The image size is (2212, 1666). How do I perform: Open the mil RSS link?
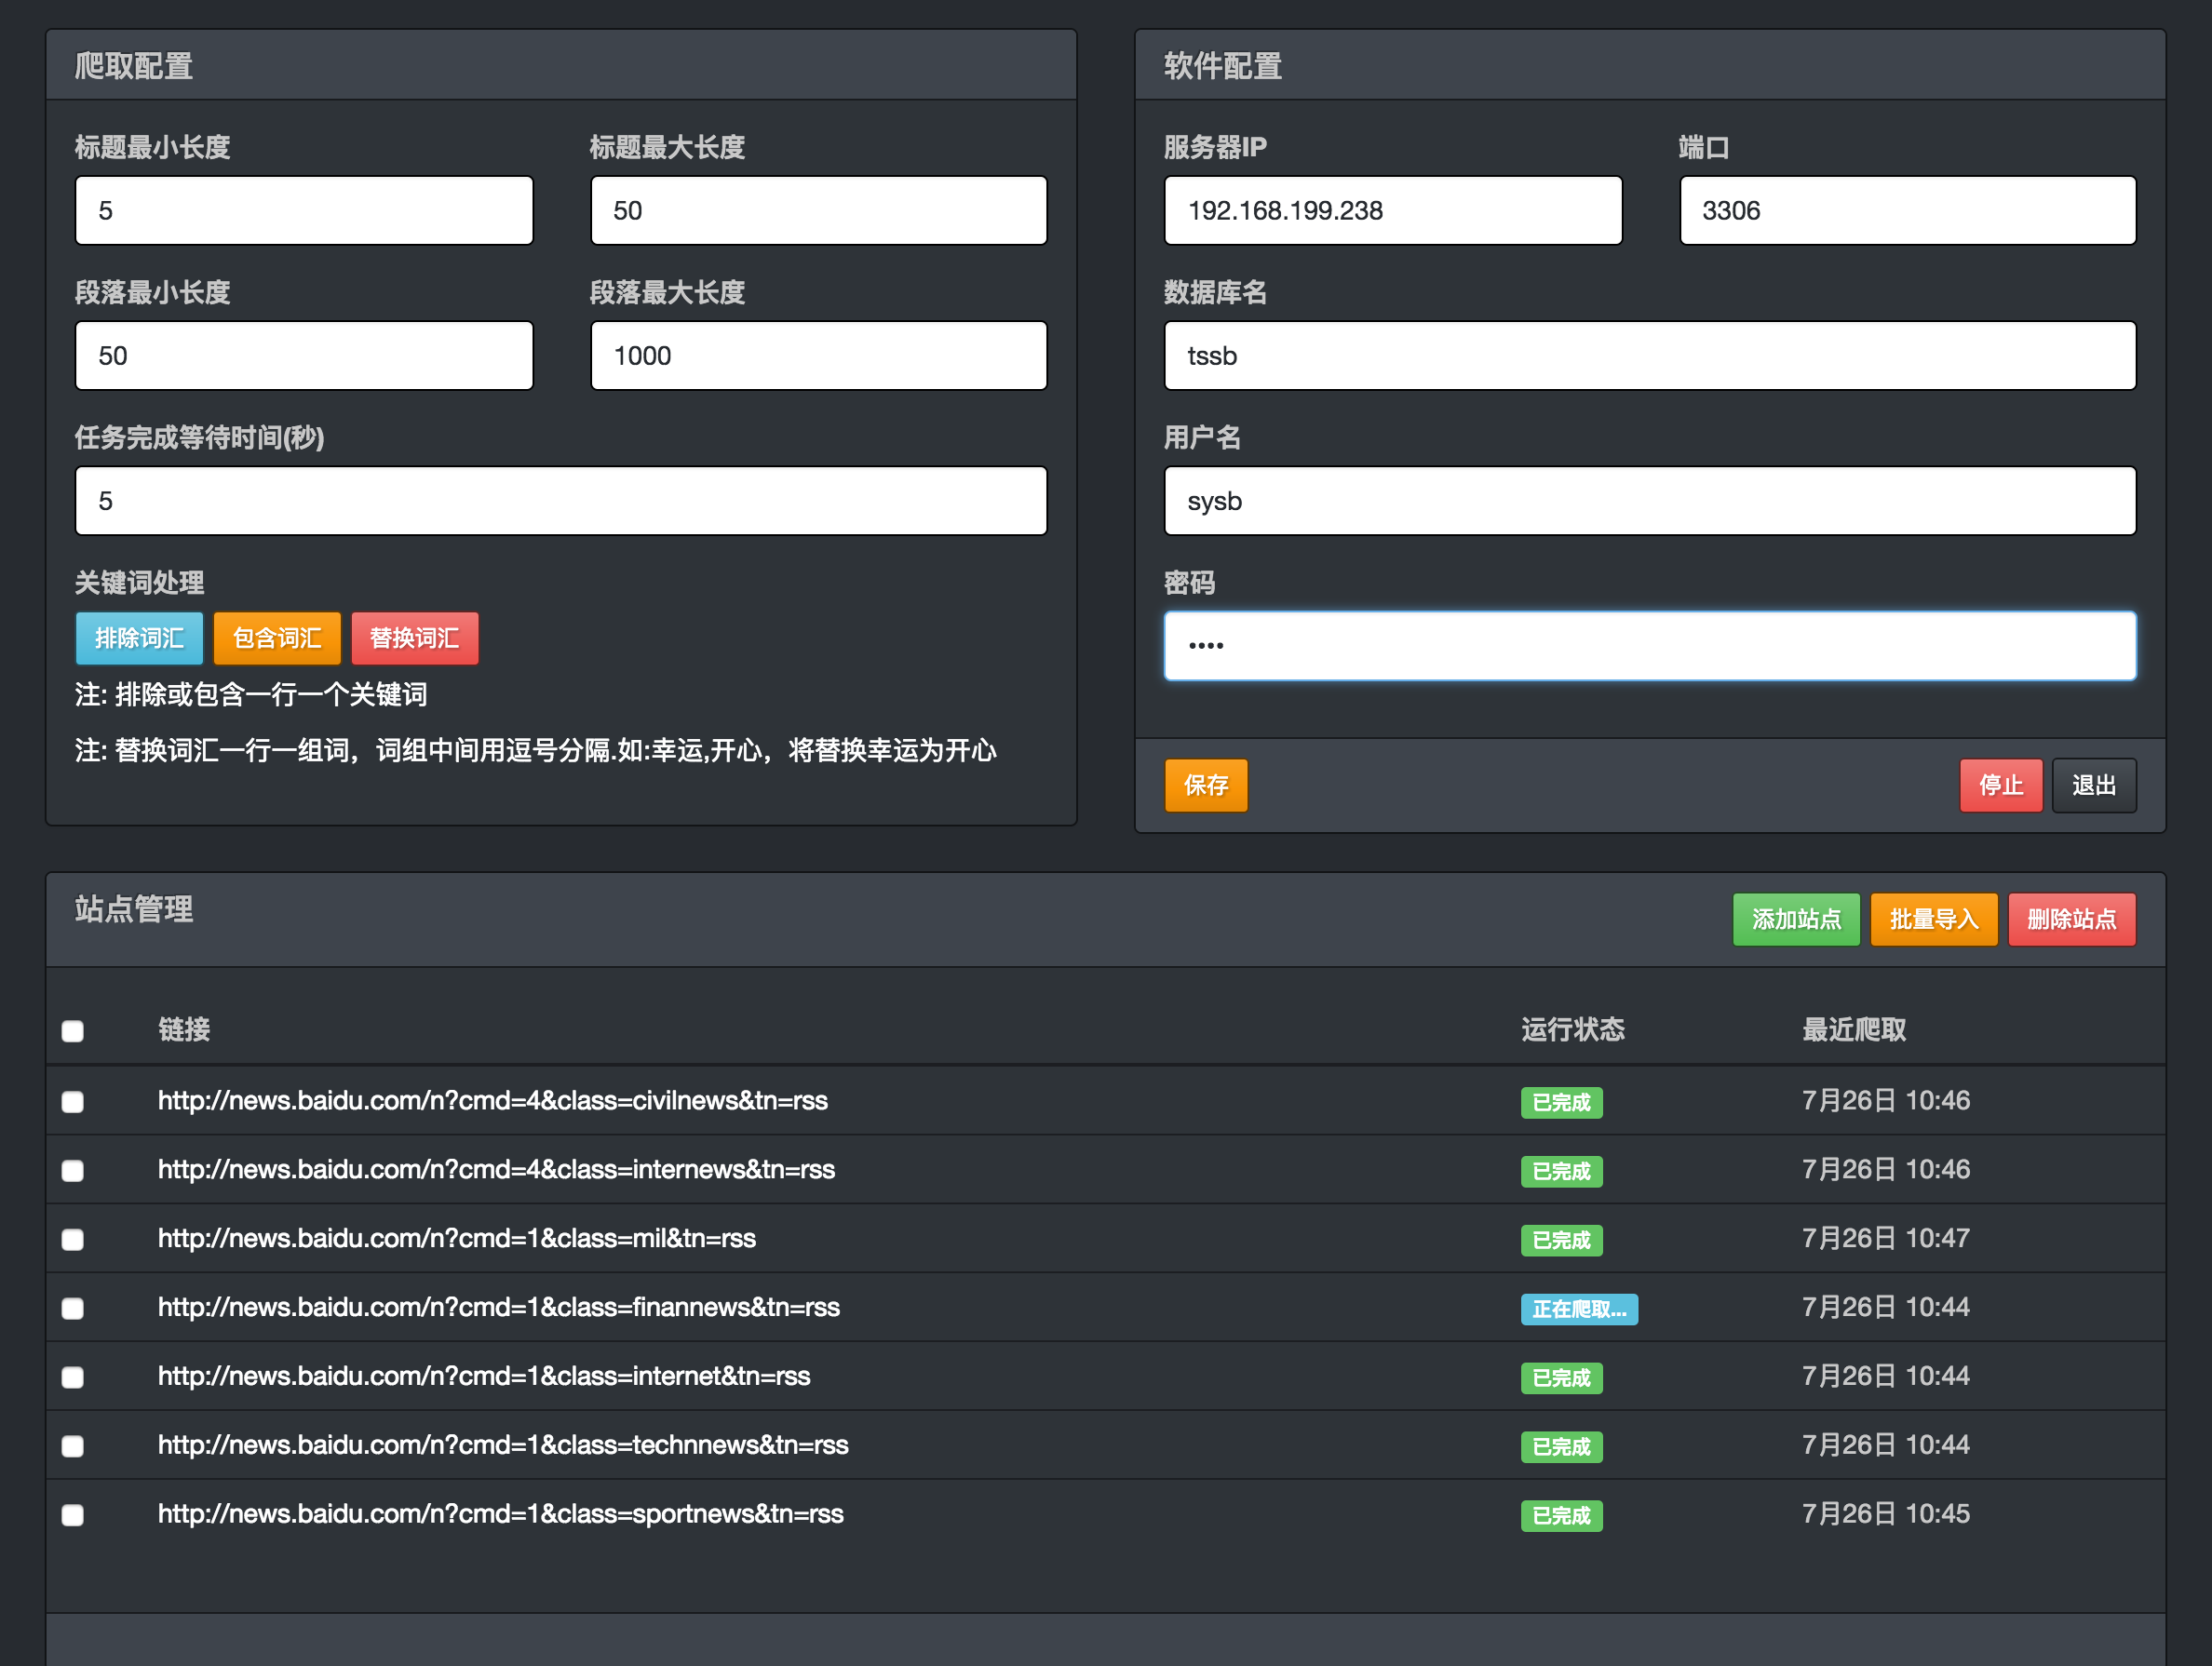click(457, 1239)
